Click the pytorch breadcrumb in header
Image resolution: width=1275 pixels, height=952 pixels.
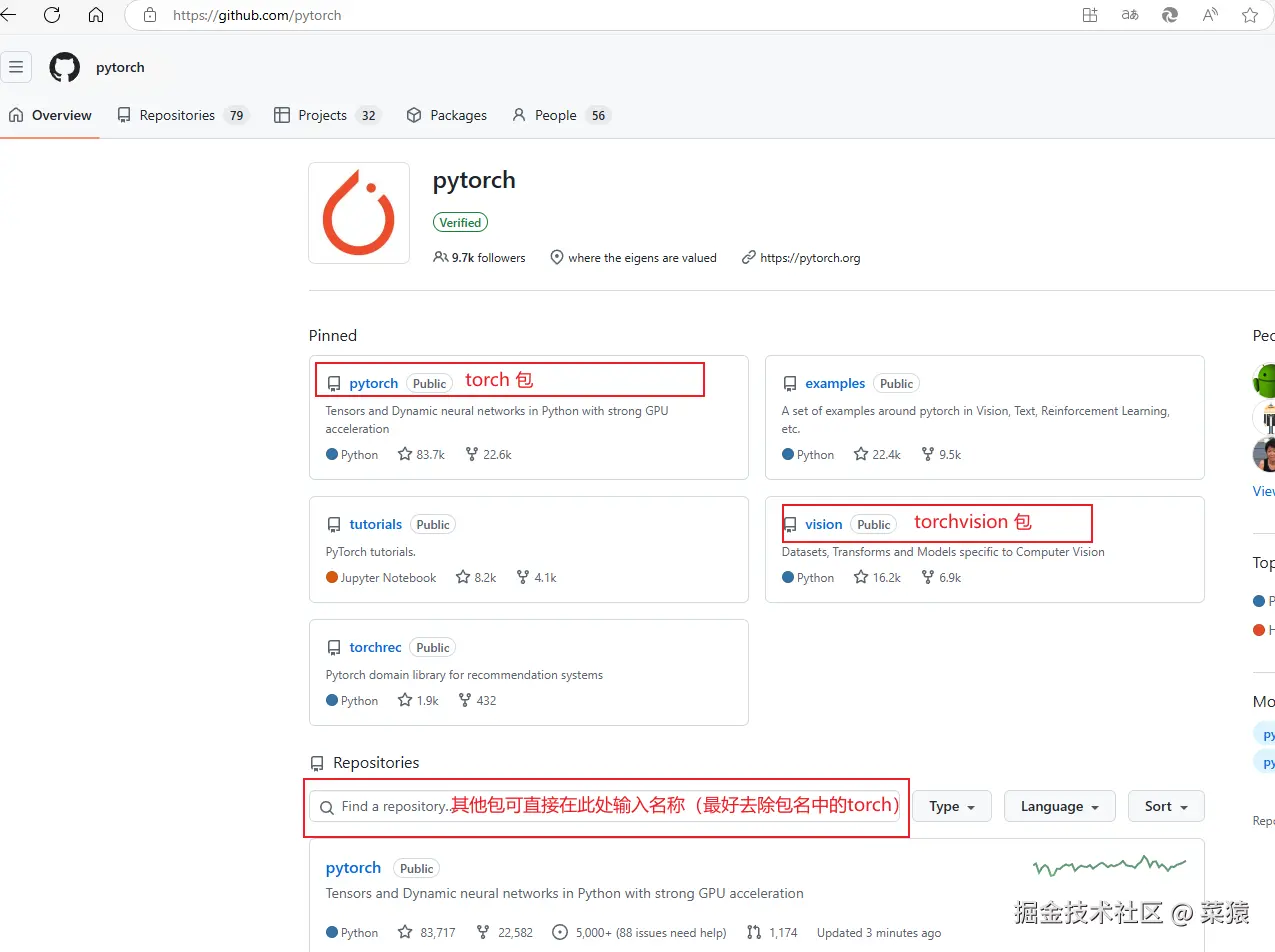tap(120, 67)
